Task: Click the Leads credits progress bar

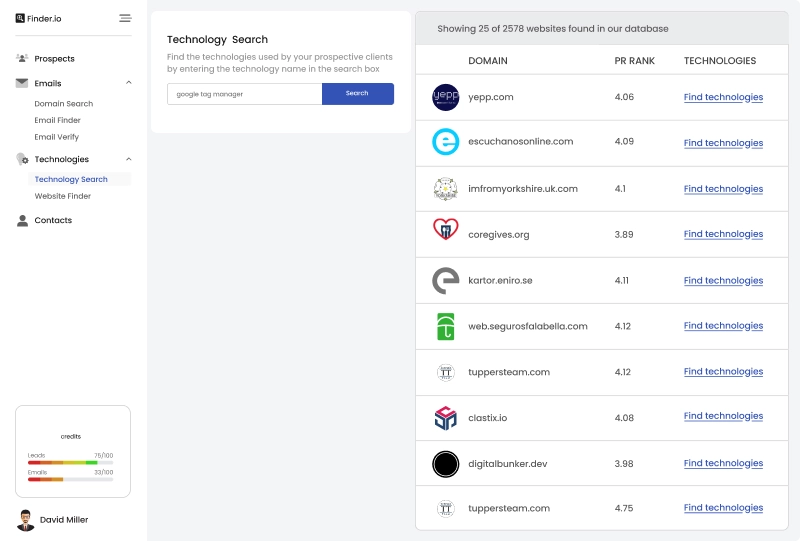Action: [x=70, y=463]
